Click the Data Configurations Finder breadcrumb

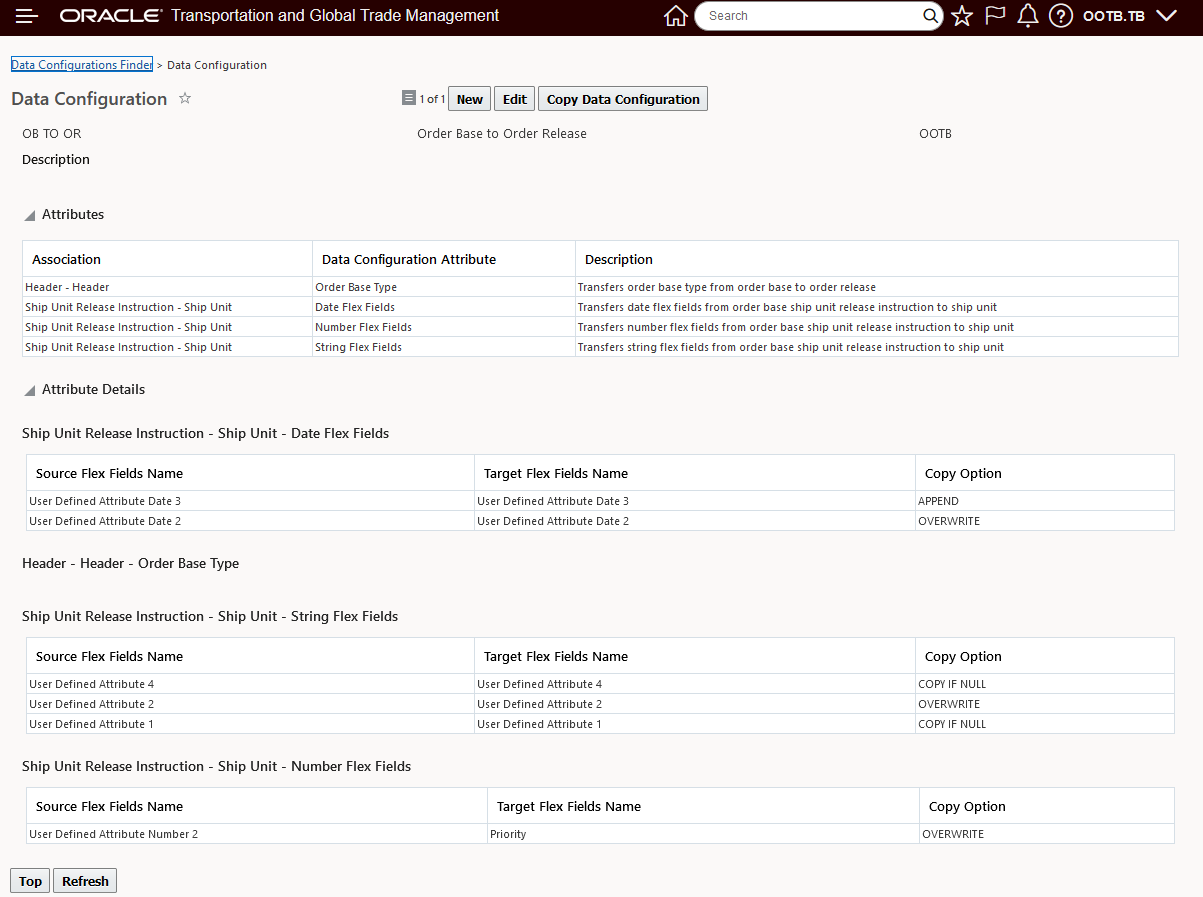[x=81, y=65]
